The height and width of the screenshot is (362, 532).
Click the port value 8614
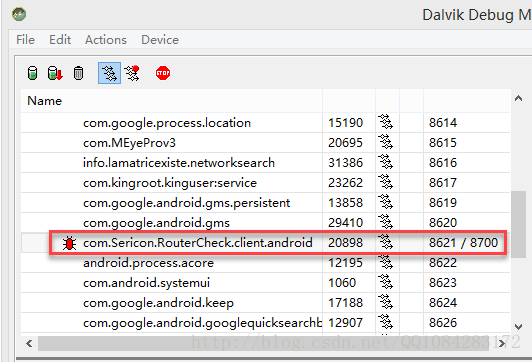click(x=443, y=122)
